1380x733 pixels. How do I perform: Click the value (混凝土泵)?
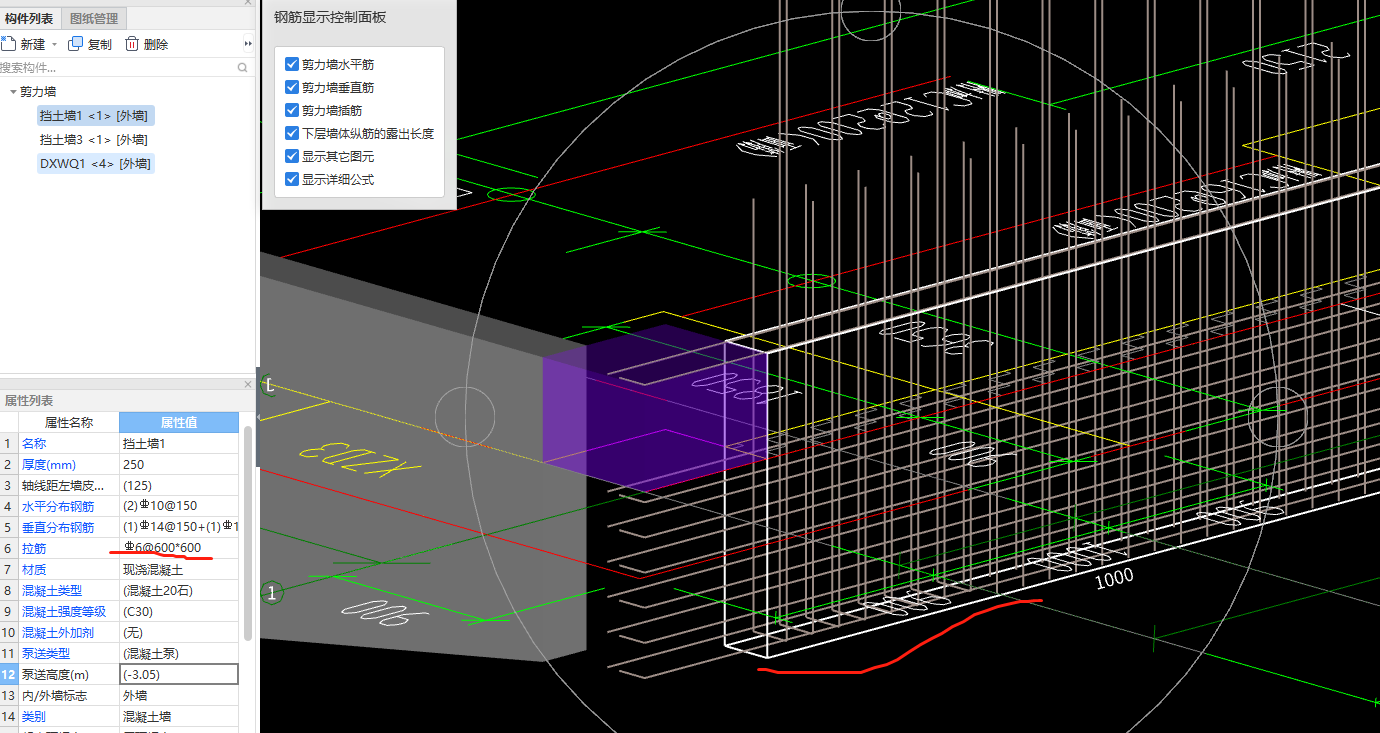pyautogui.click(x=179, y=654)
